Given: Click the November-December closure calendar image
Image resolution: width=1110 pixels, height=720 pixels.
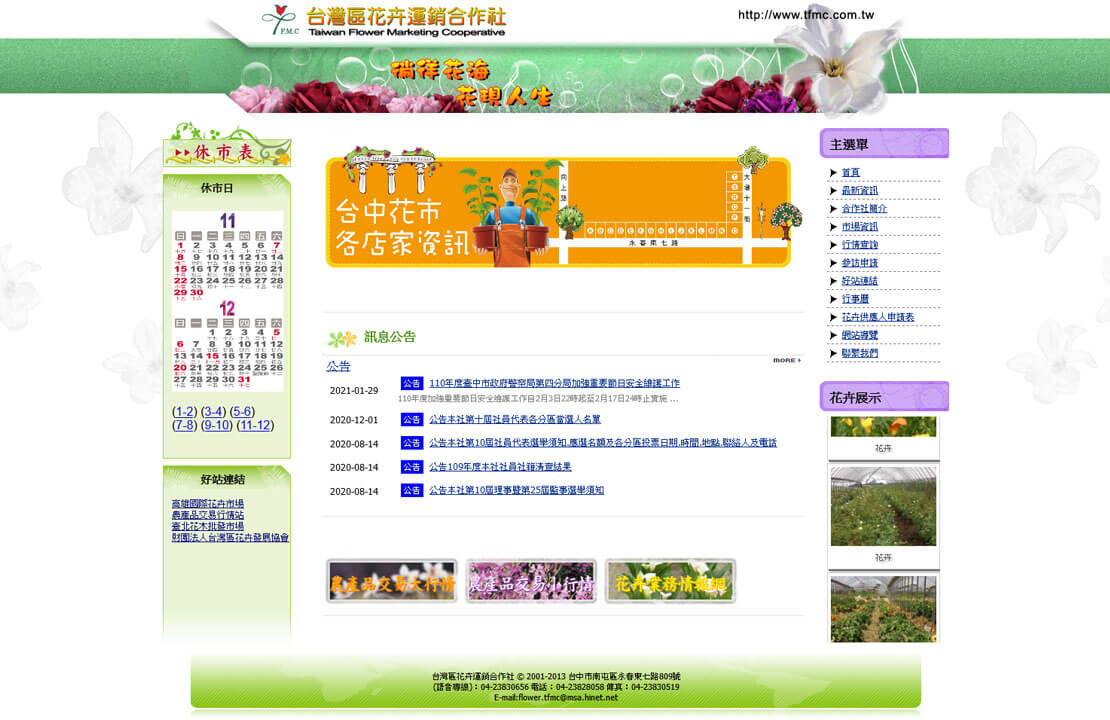Looking at the screenshot, I should (x=227, y=301).
